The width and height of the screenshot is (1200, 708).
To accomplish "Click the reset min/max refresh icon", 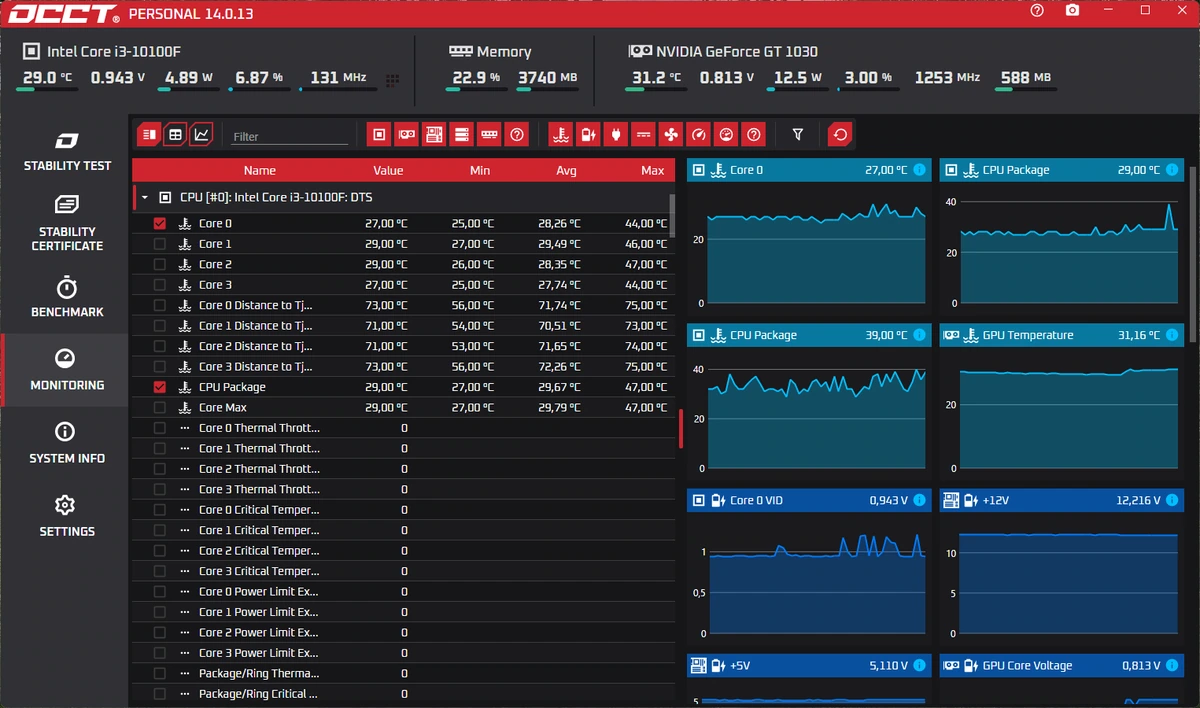I will coord(841,134).
